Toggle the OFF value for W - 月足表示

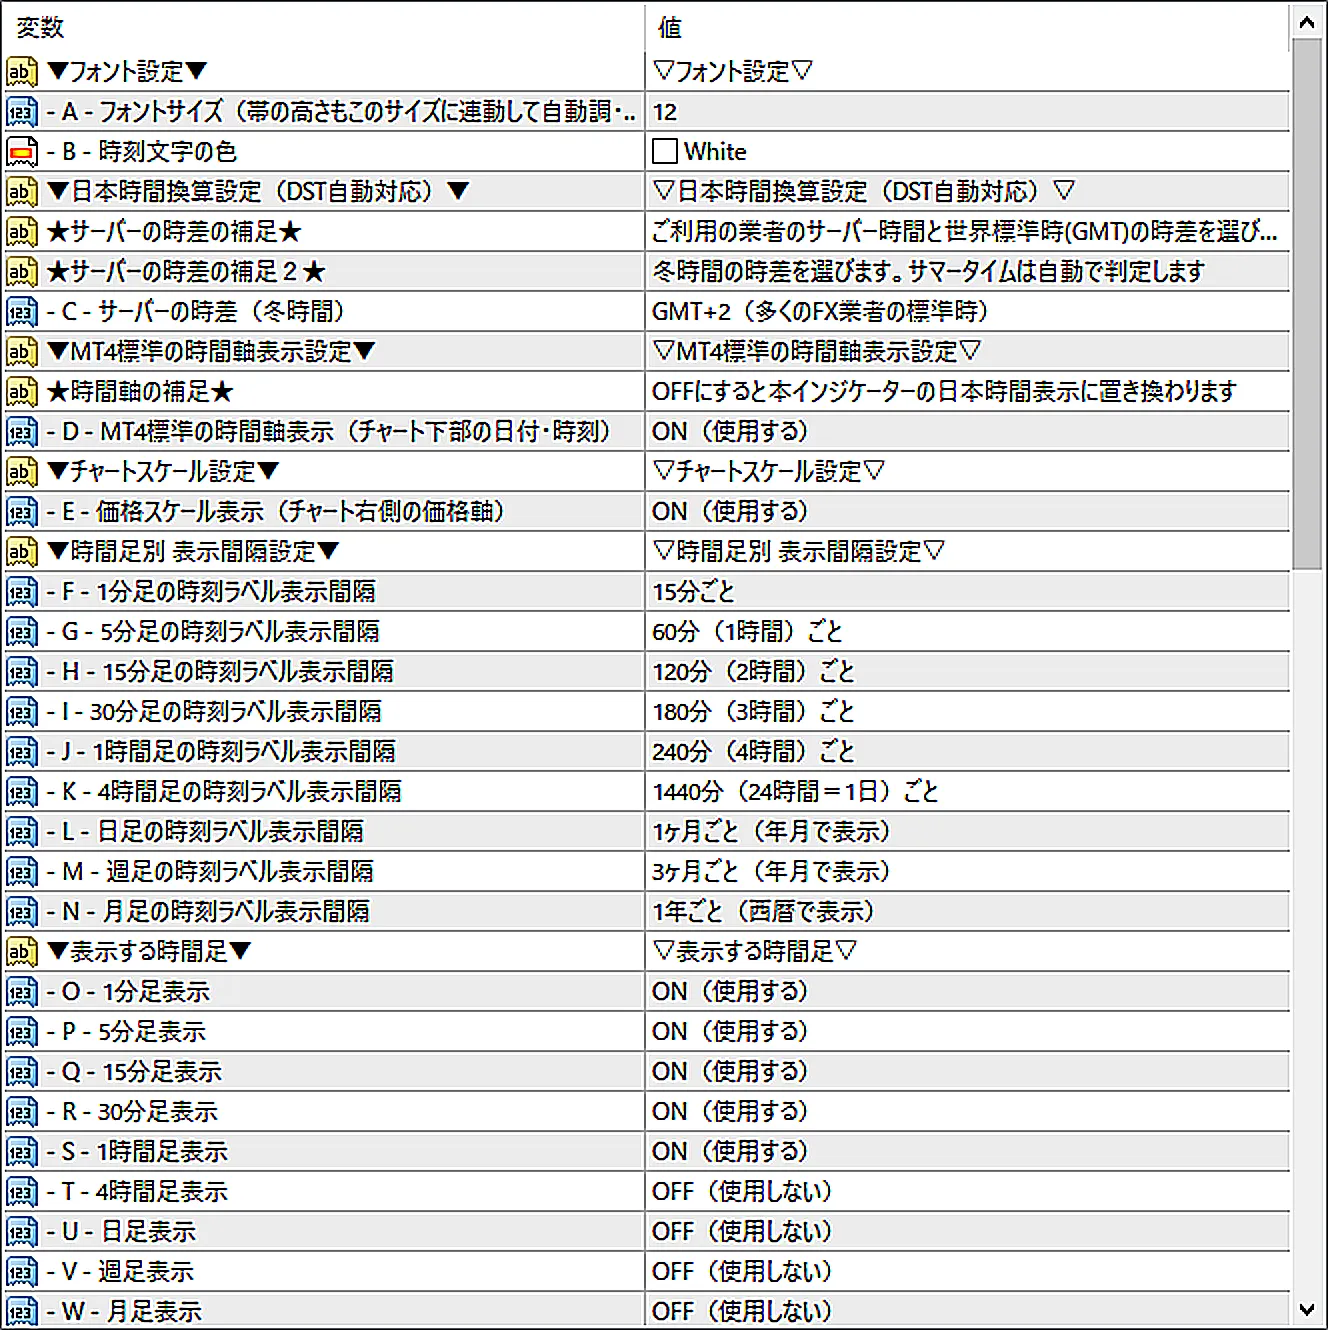click(967, 1311)
